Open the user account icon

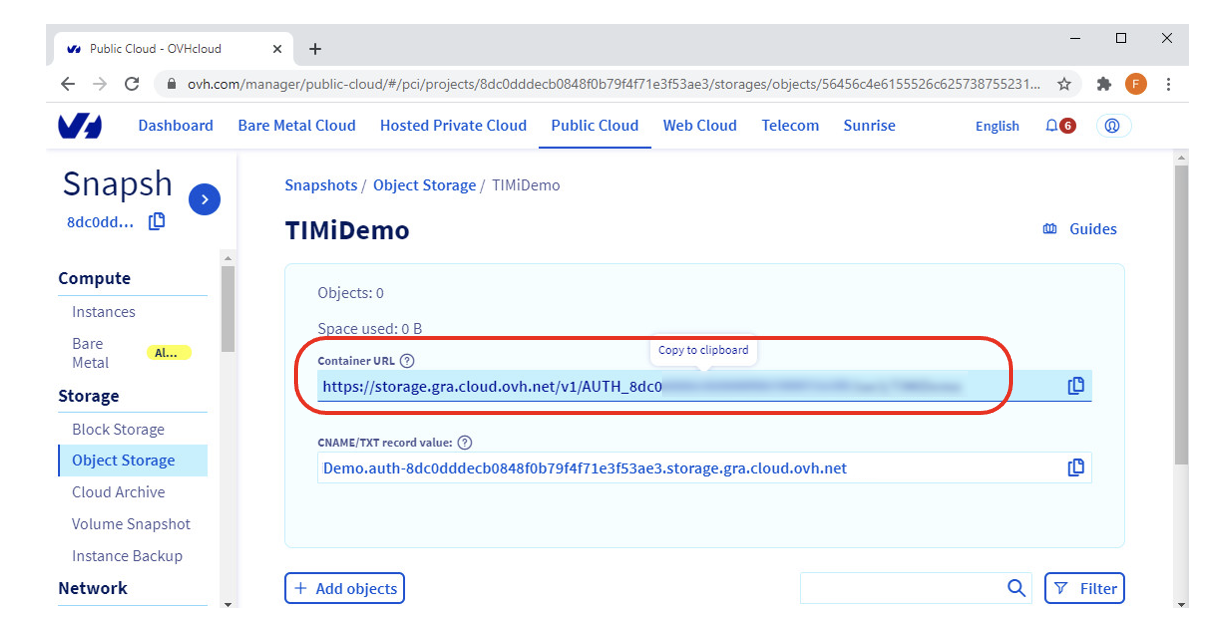tap(1111, 126)
